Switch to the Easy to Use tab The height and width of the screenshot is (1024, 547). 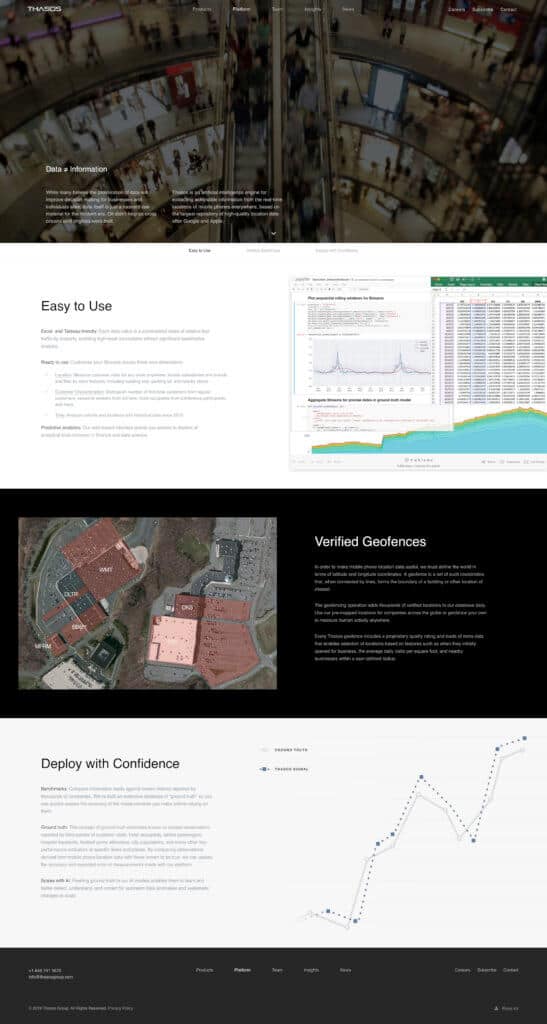coord(200,250)
